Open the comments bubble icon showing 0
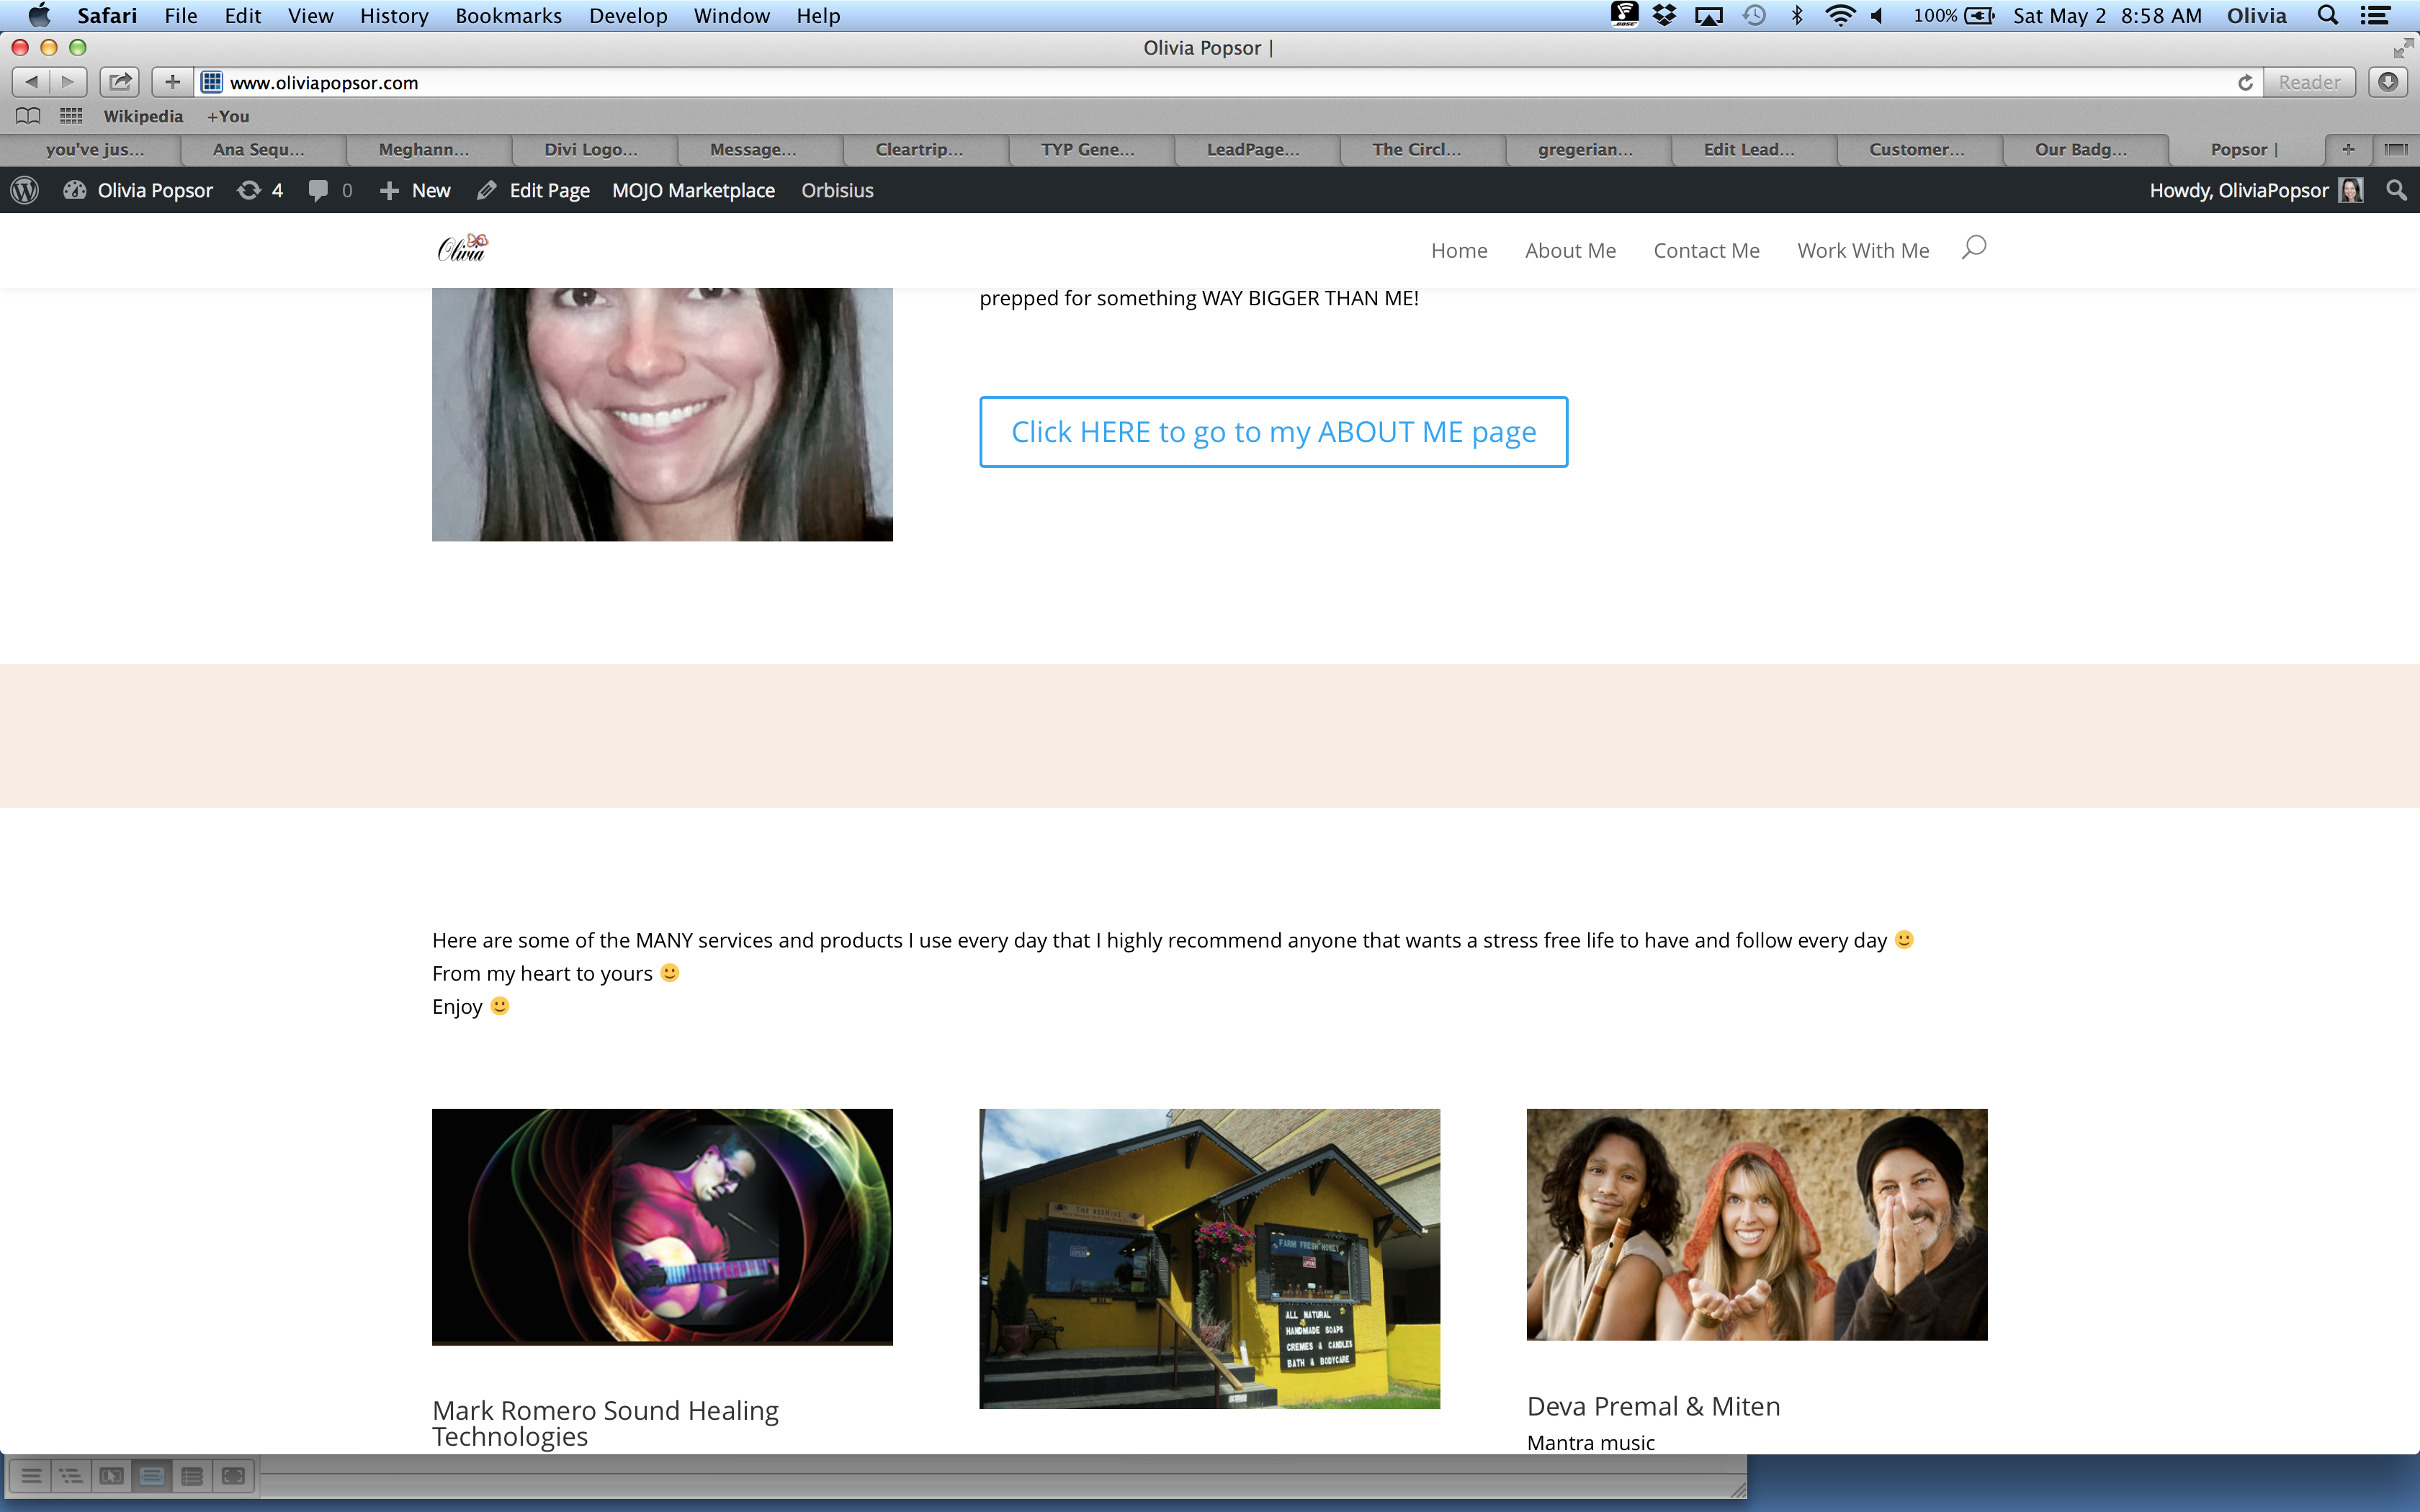2420x1512 pixels. point(330,190)
